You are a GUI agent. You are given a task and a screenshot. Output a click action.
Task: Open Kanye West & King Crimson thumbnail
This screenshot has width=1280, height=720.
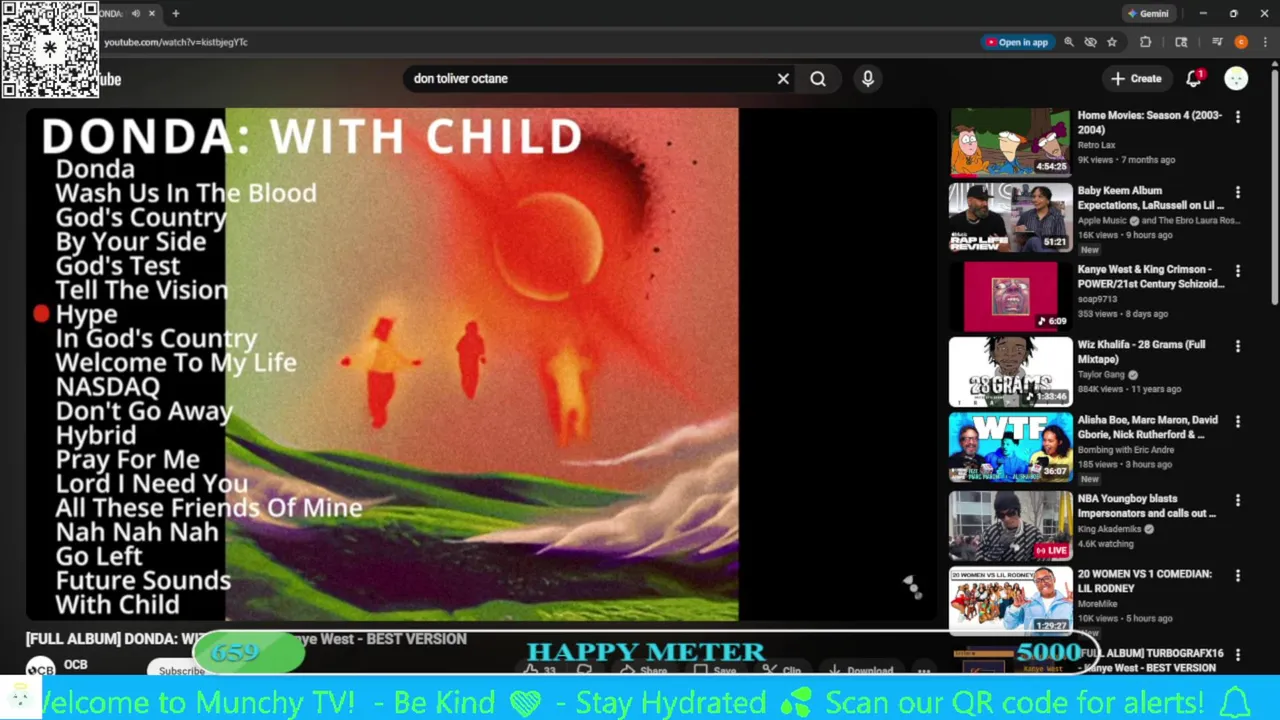pyautogui.click(x=1010, y=295)
